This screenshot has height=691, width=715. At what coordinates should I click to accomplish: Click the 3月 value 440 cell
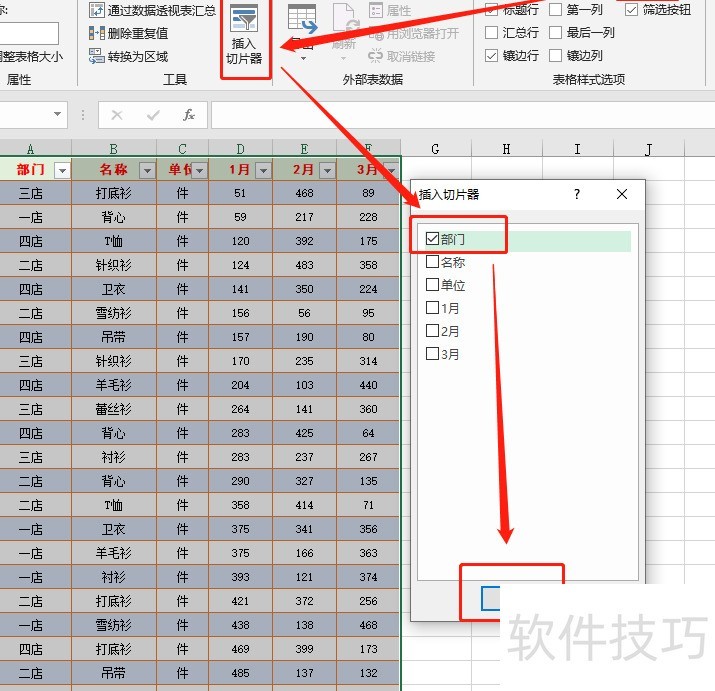point(368,385)
